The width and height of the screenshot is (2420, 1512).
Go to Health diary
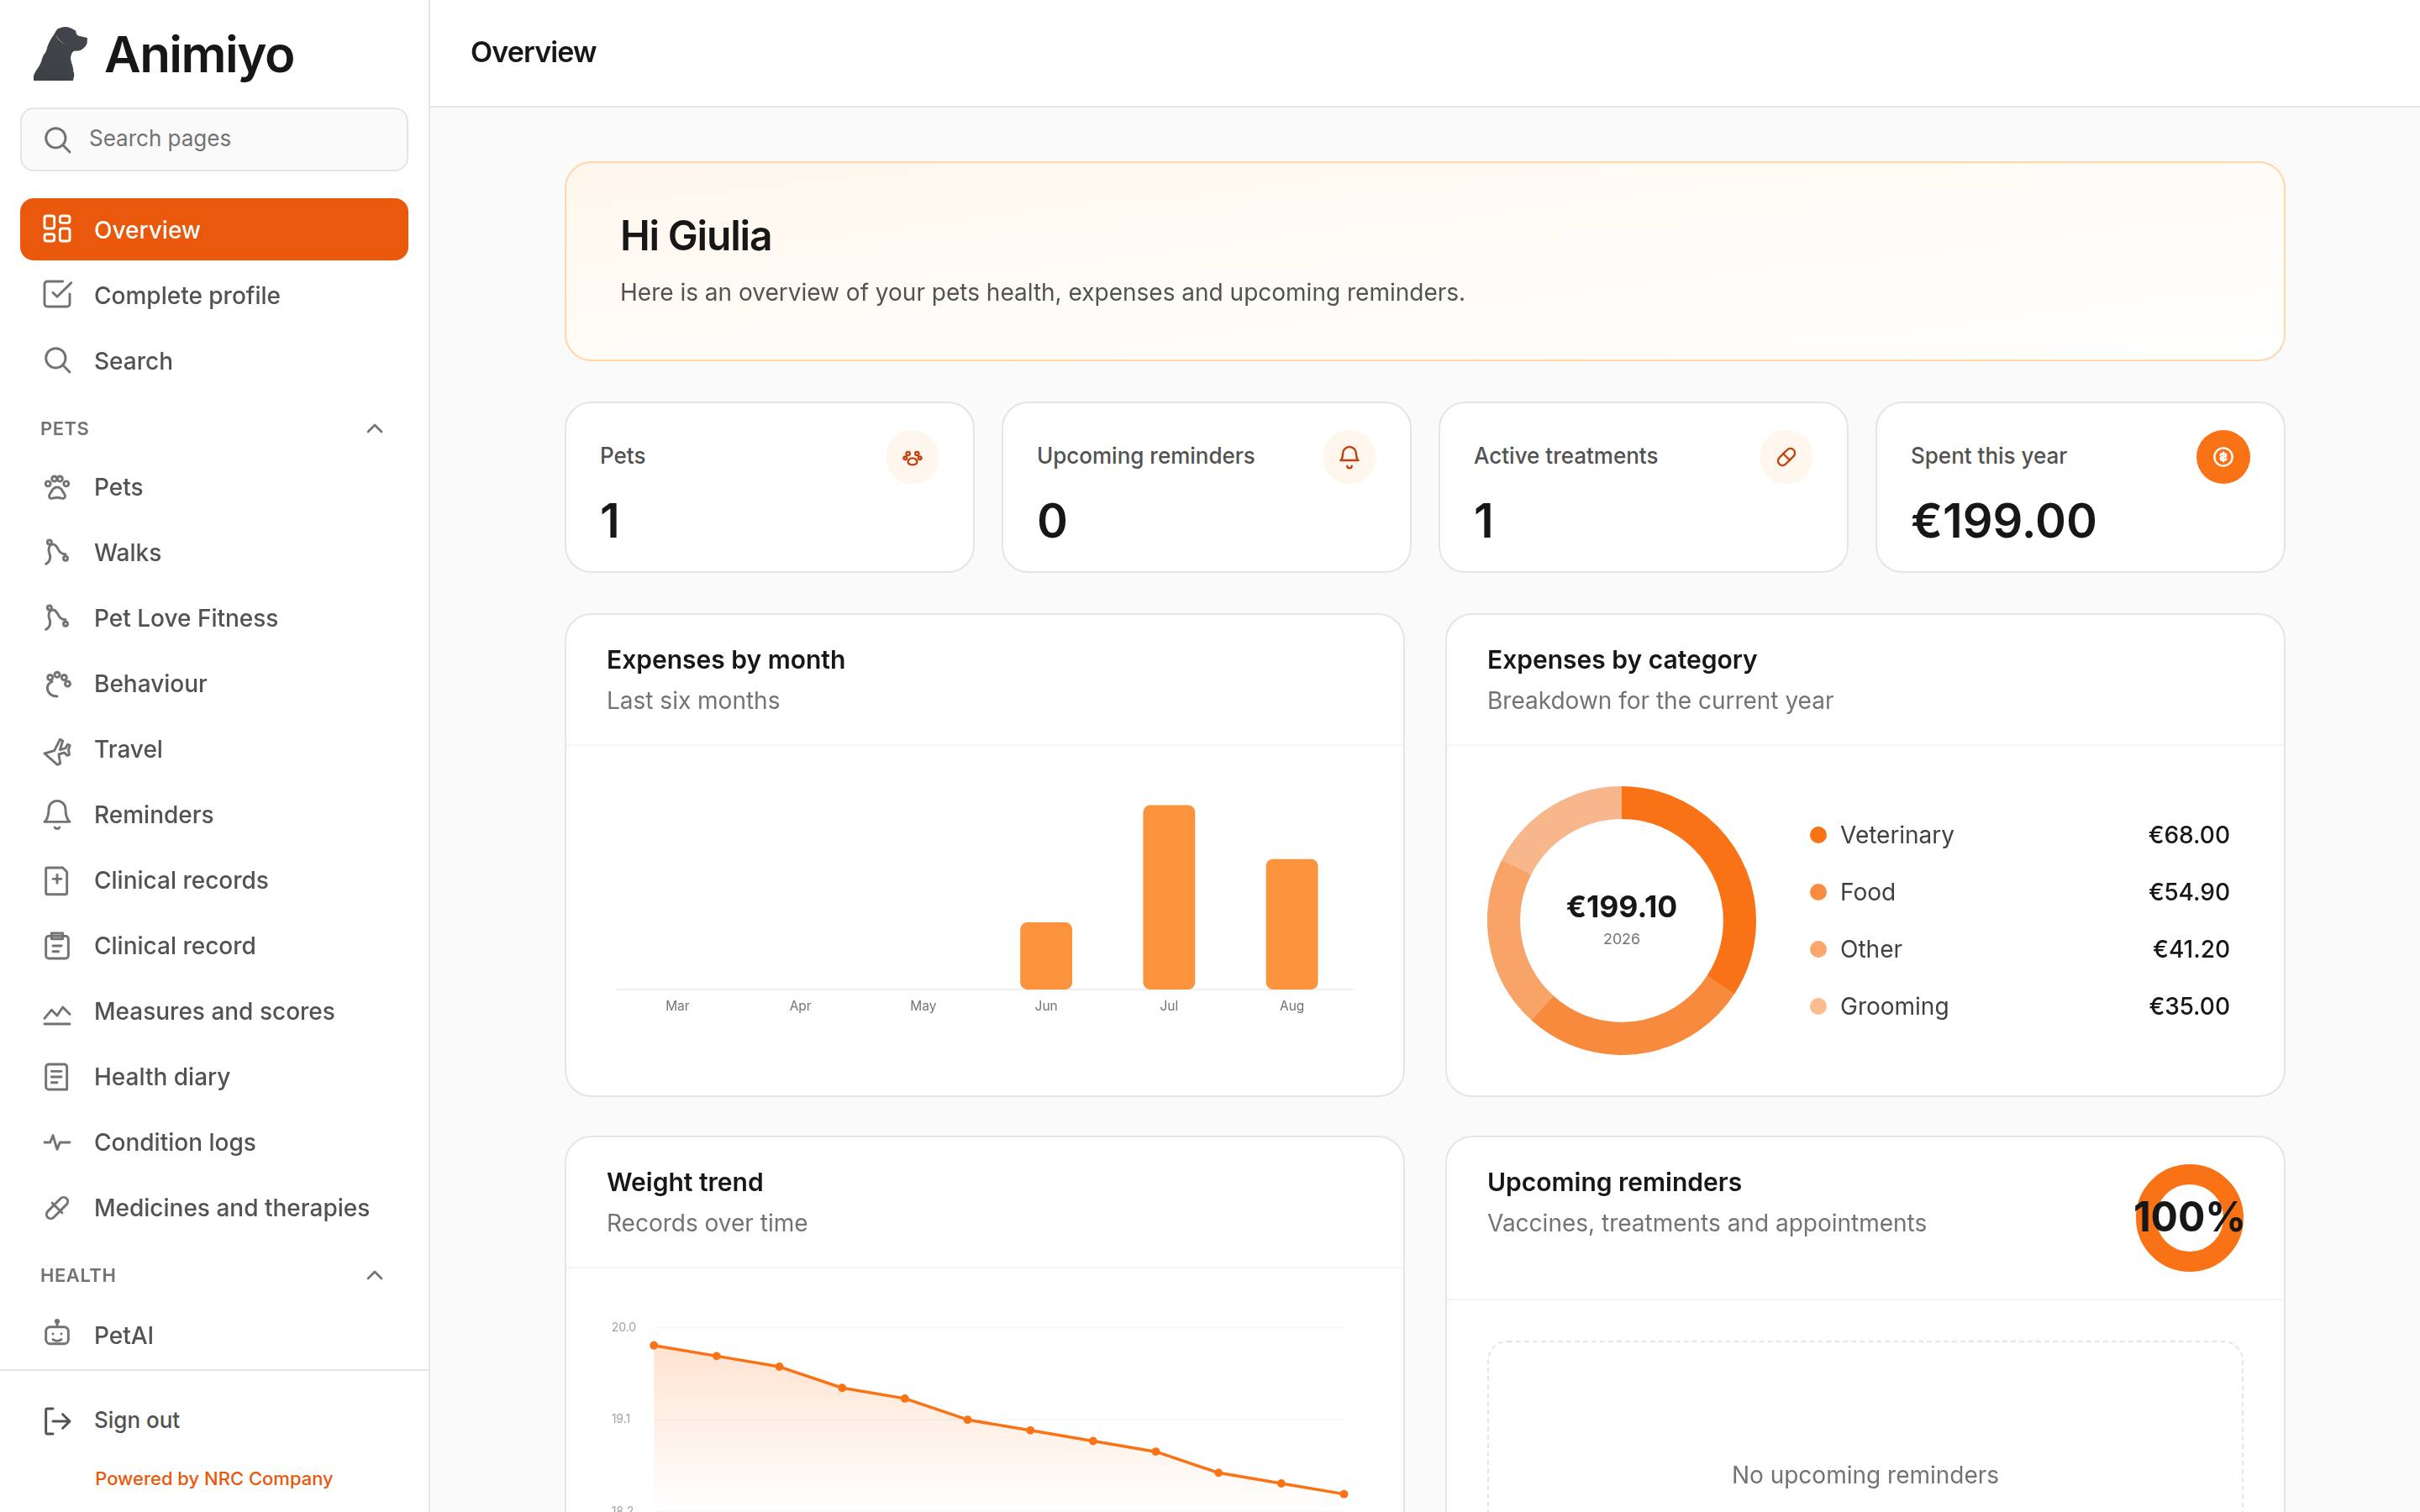click(214, 1076)
